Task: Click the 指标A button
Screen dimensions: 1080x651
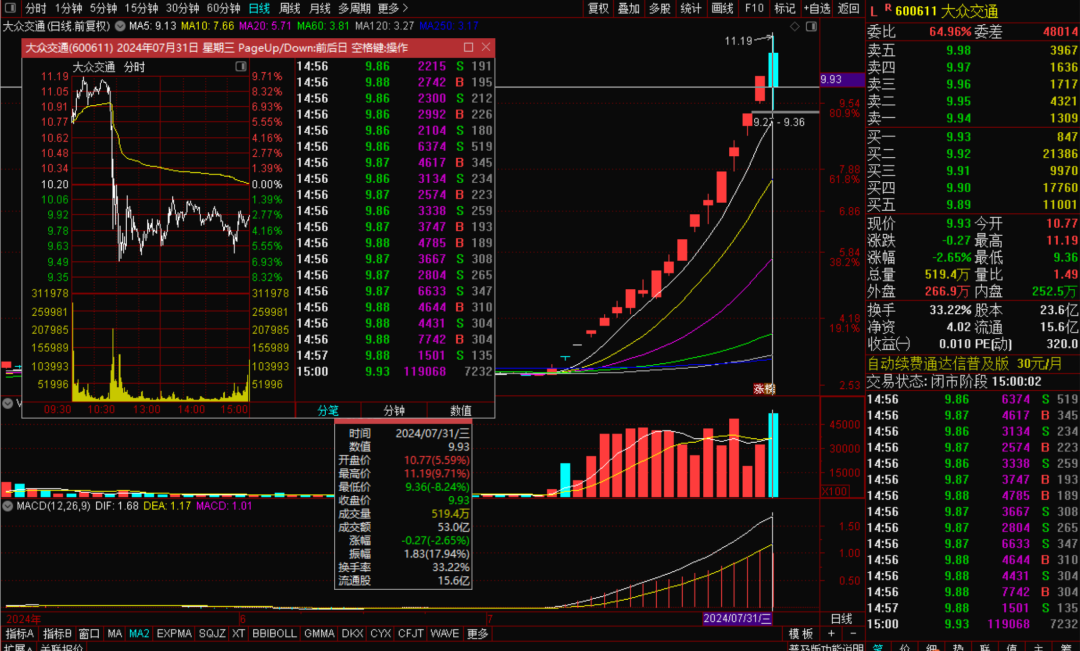Action: [19, 633]
